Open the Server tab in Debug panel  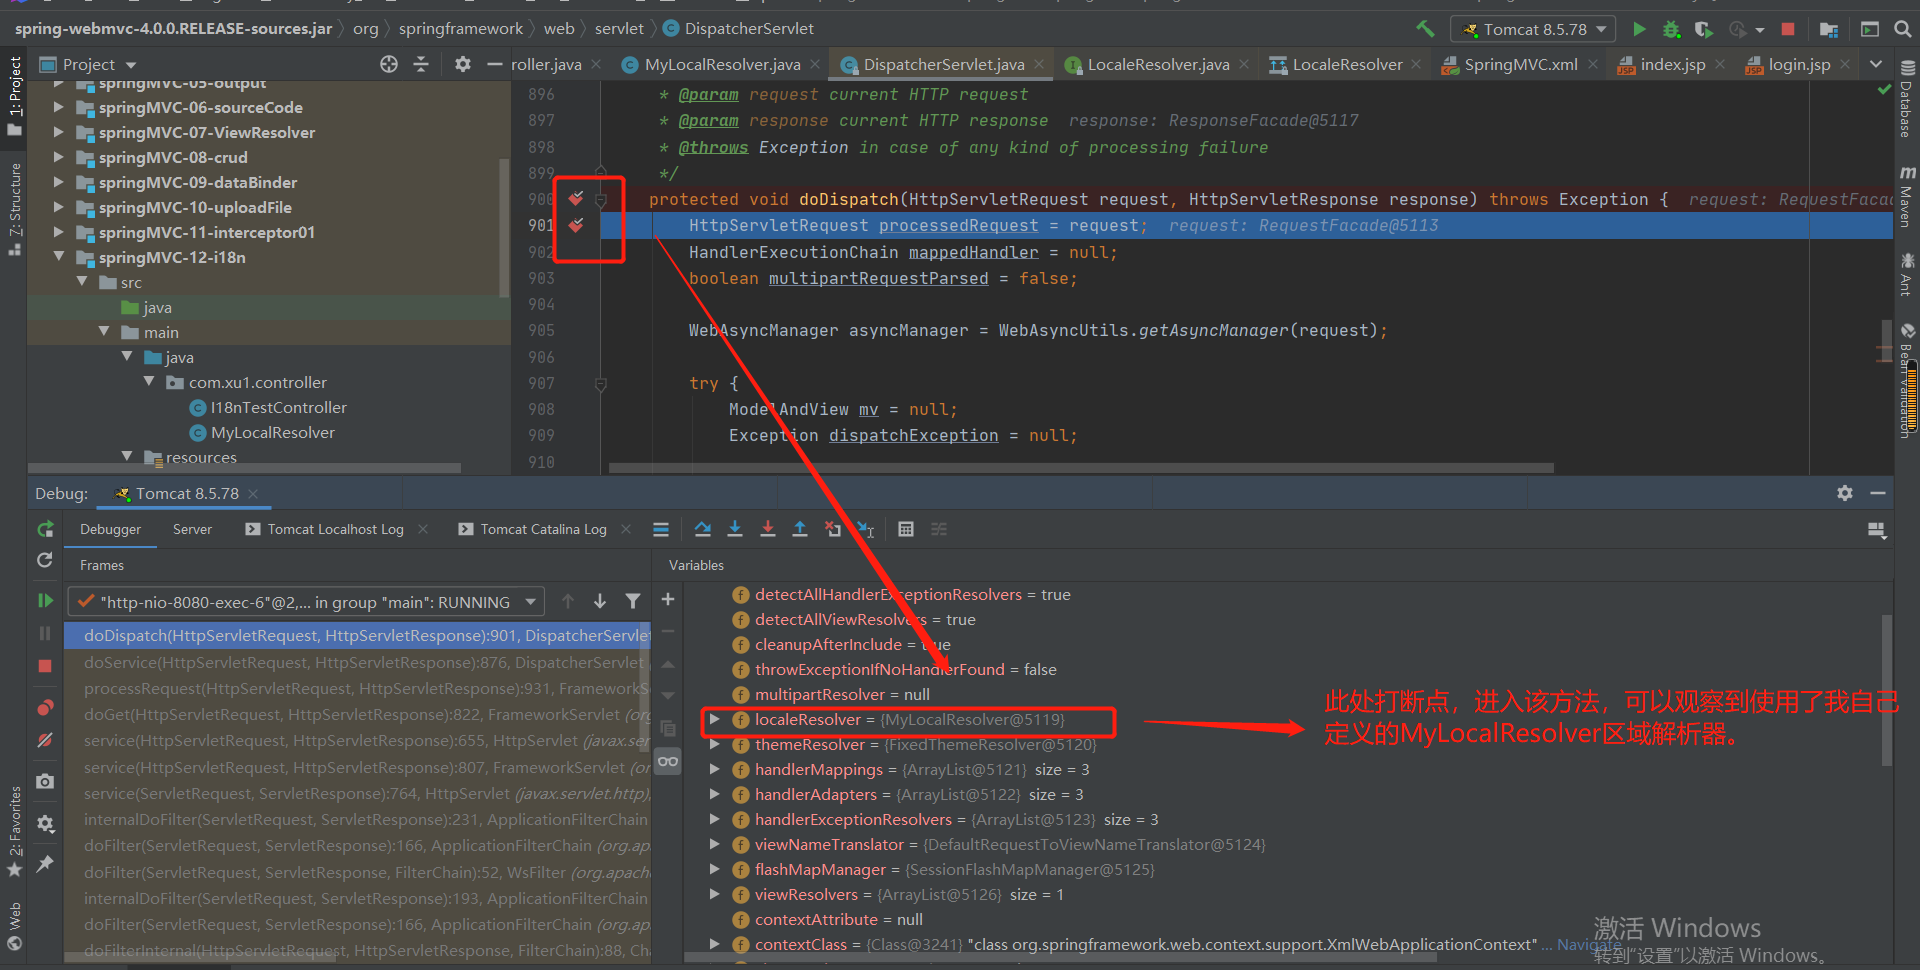coord(192,529)
